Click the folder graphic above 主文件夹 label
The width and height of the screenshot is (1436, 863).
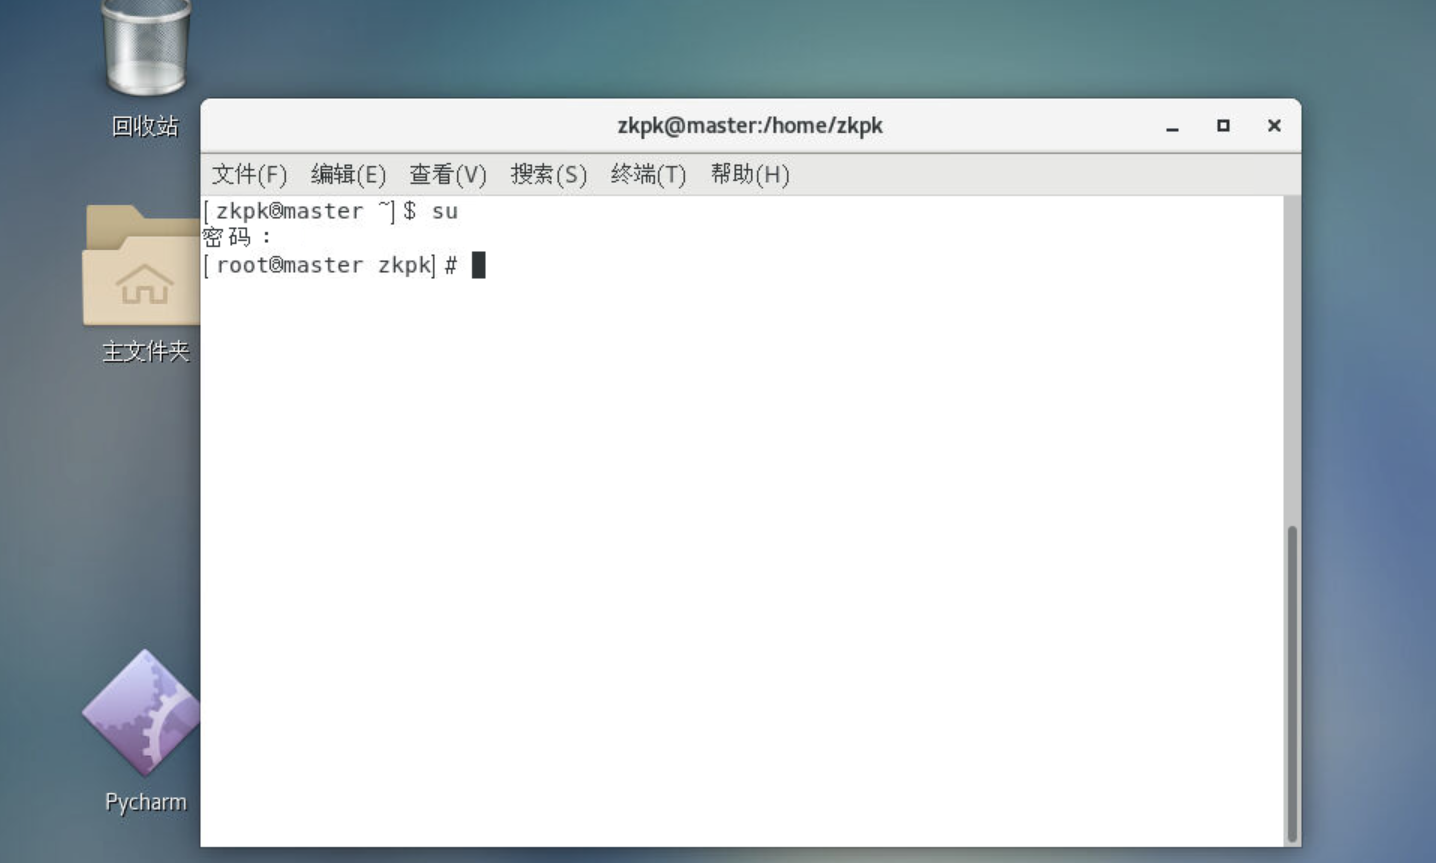pyautogui.click(x=143, y=280)
